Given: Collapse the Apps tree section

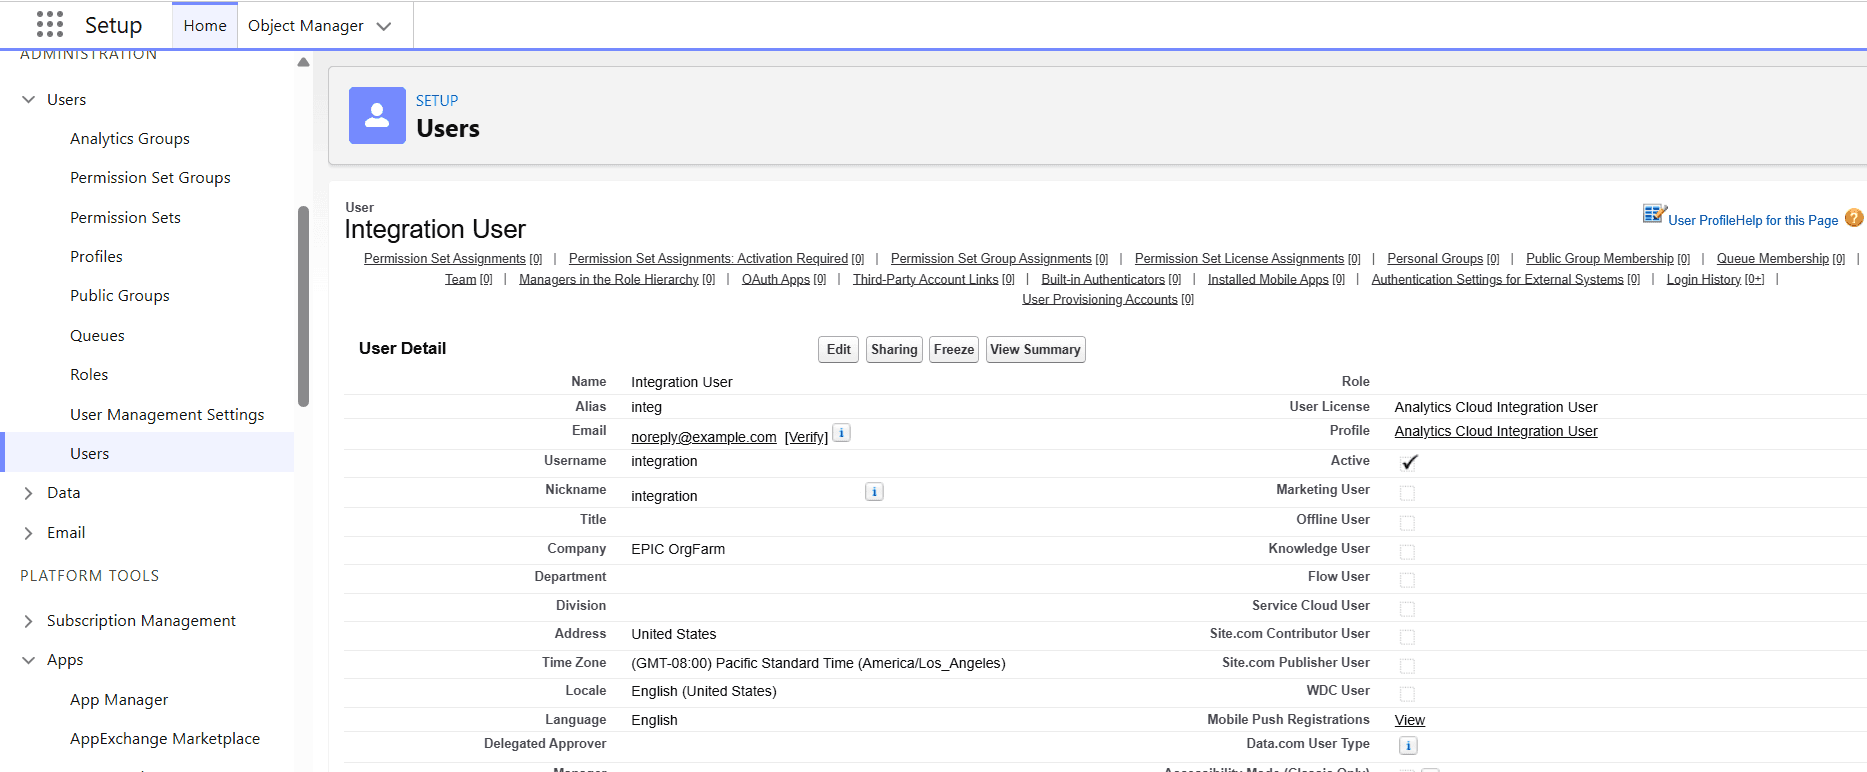Looking at the screenshot, I should point(28,660).
